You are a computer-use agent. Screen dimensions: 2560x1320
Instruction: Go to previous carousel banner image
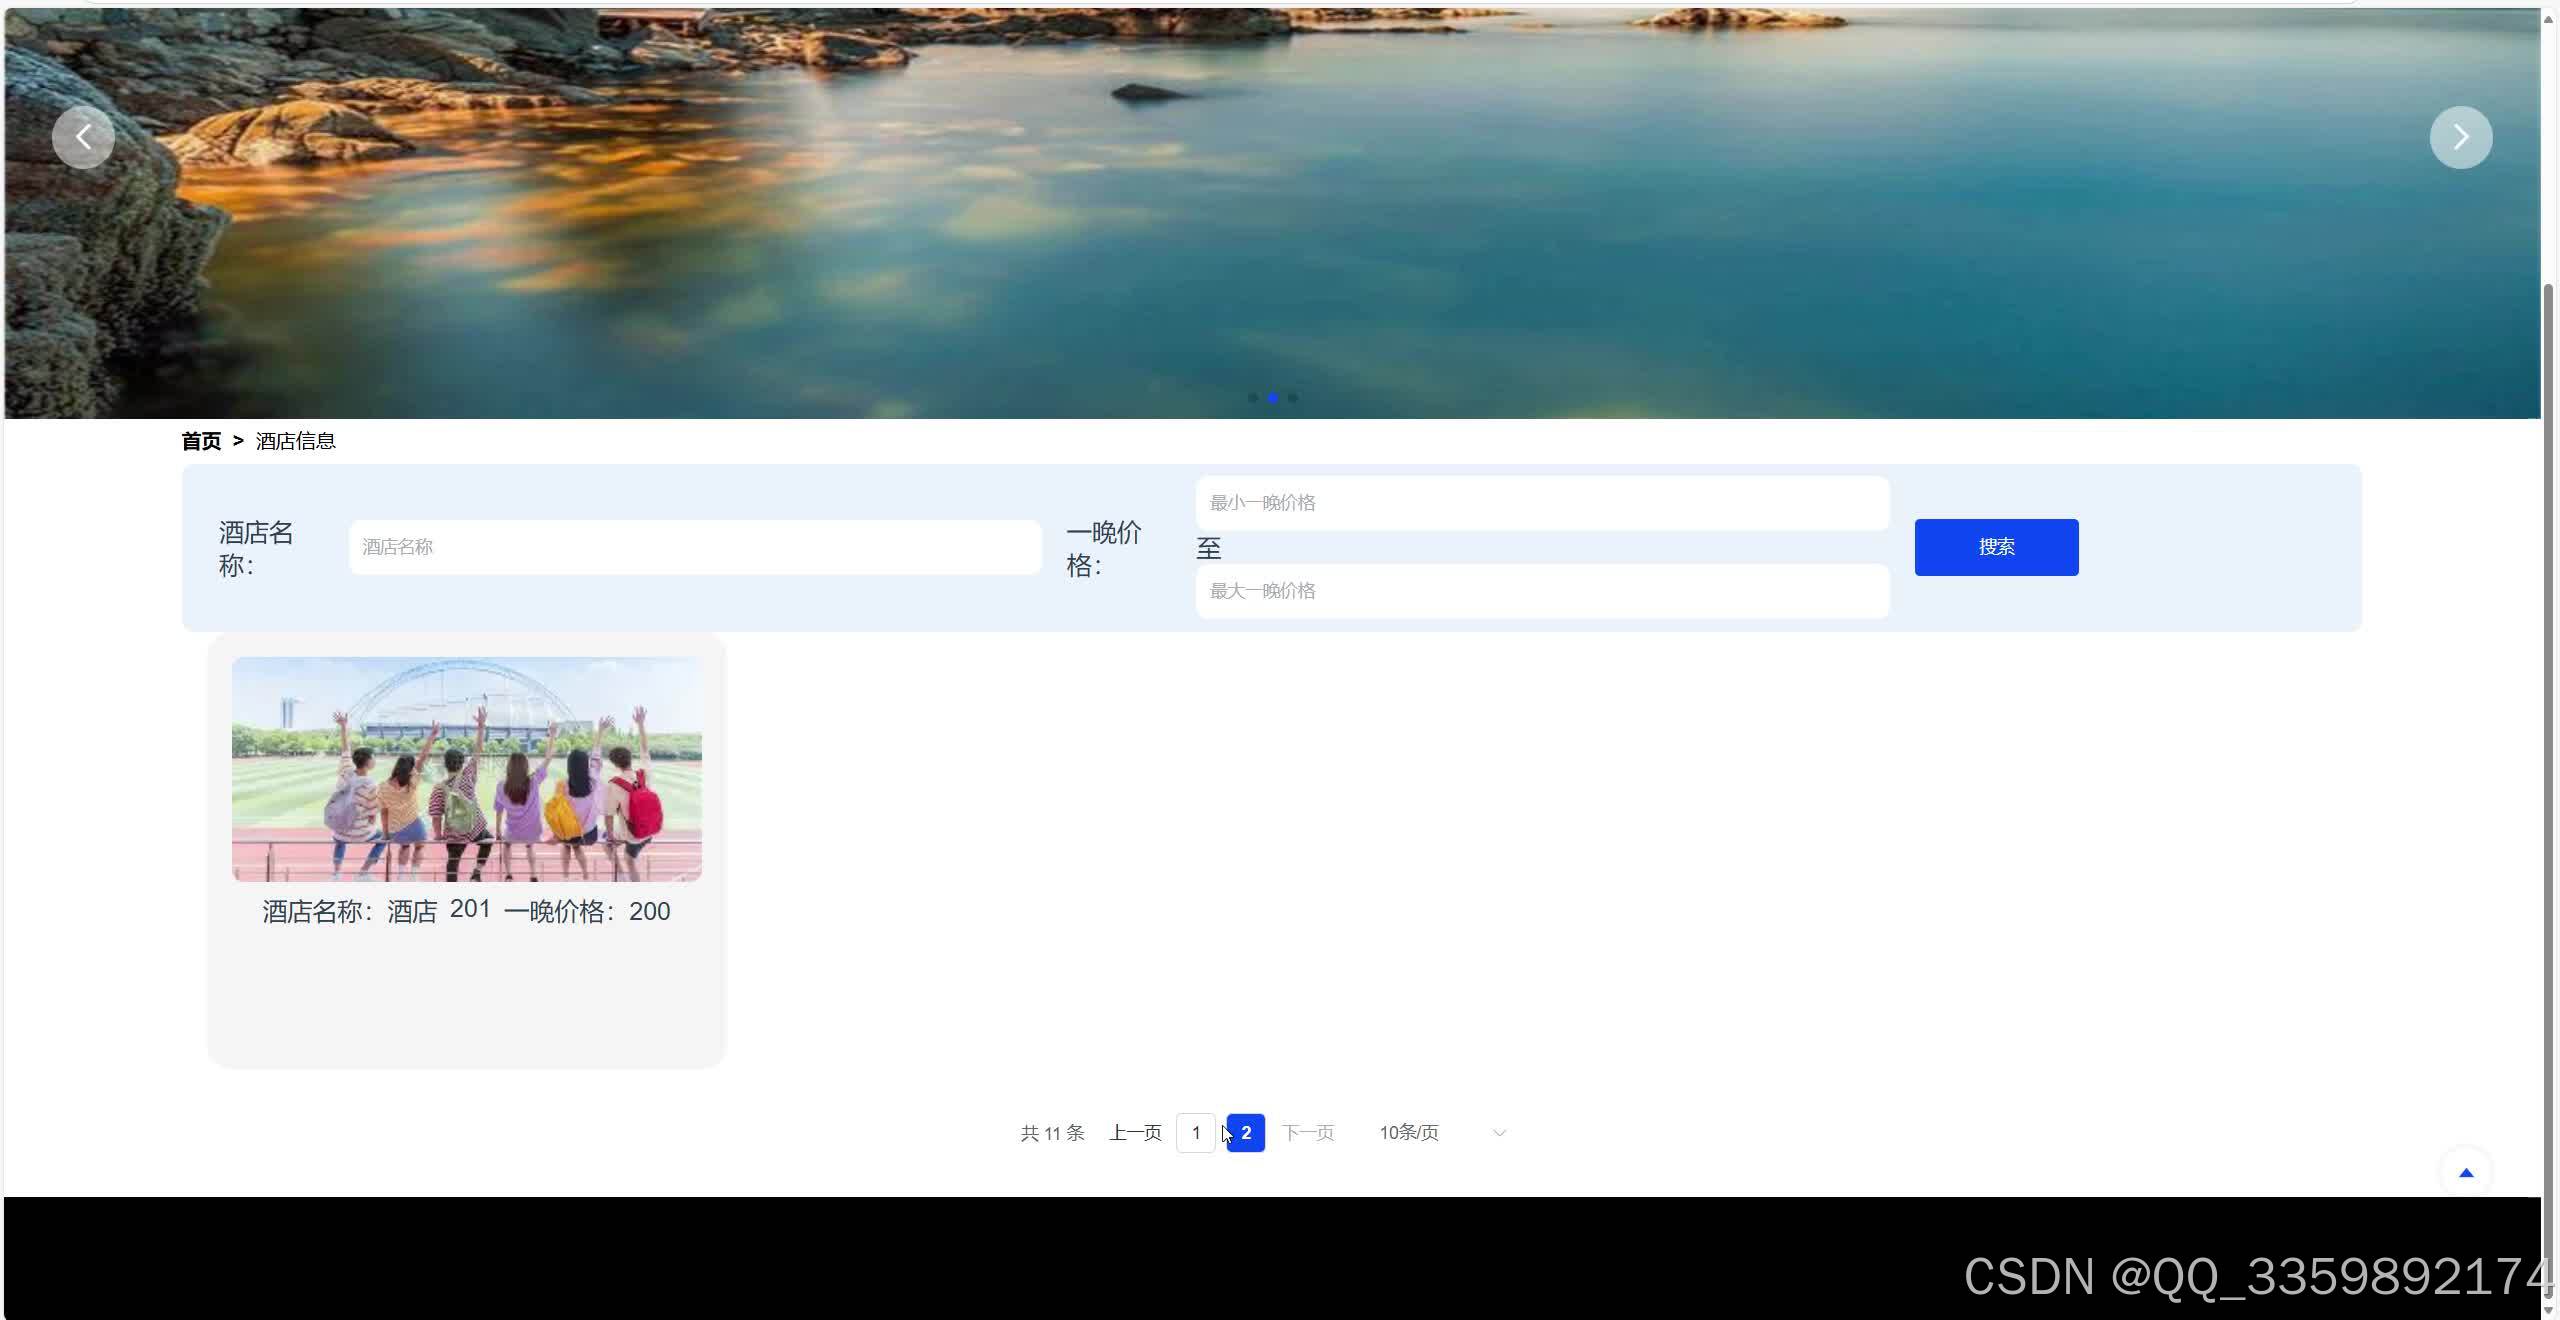pos(83,137)
